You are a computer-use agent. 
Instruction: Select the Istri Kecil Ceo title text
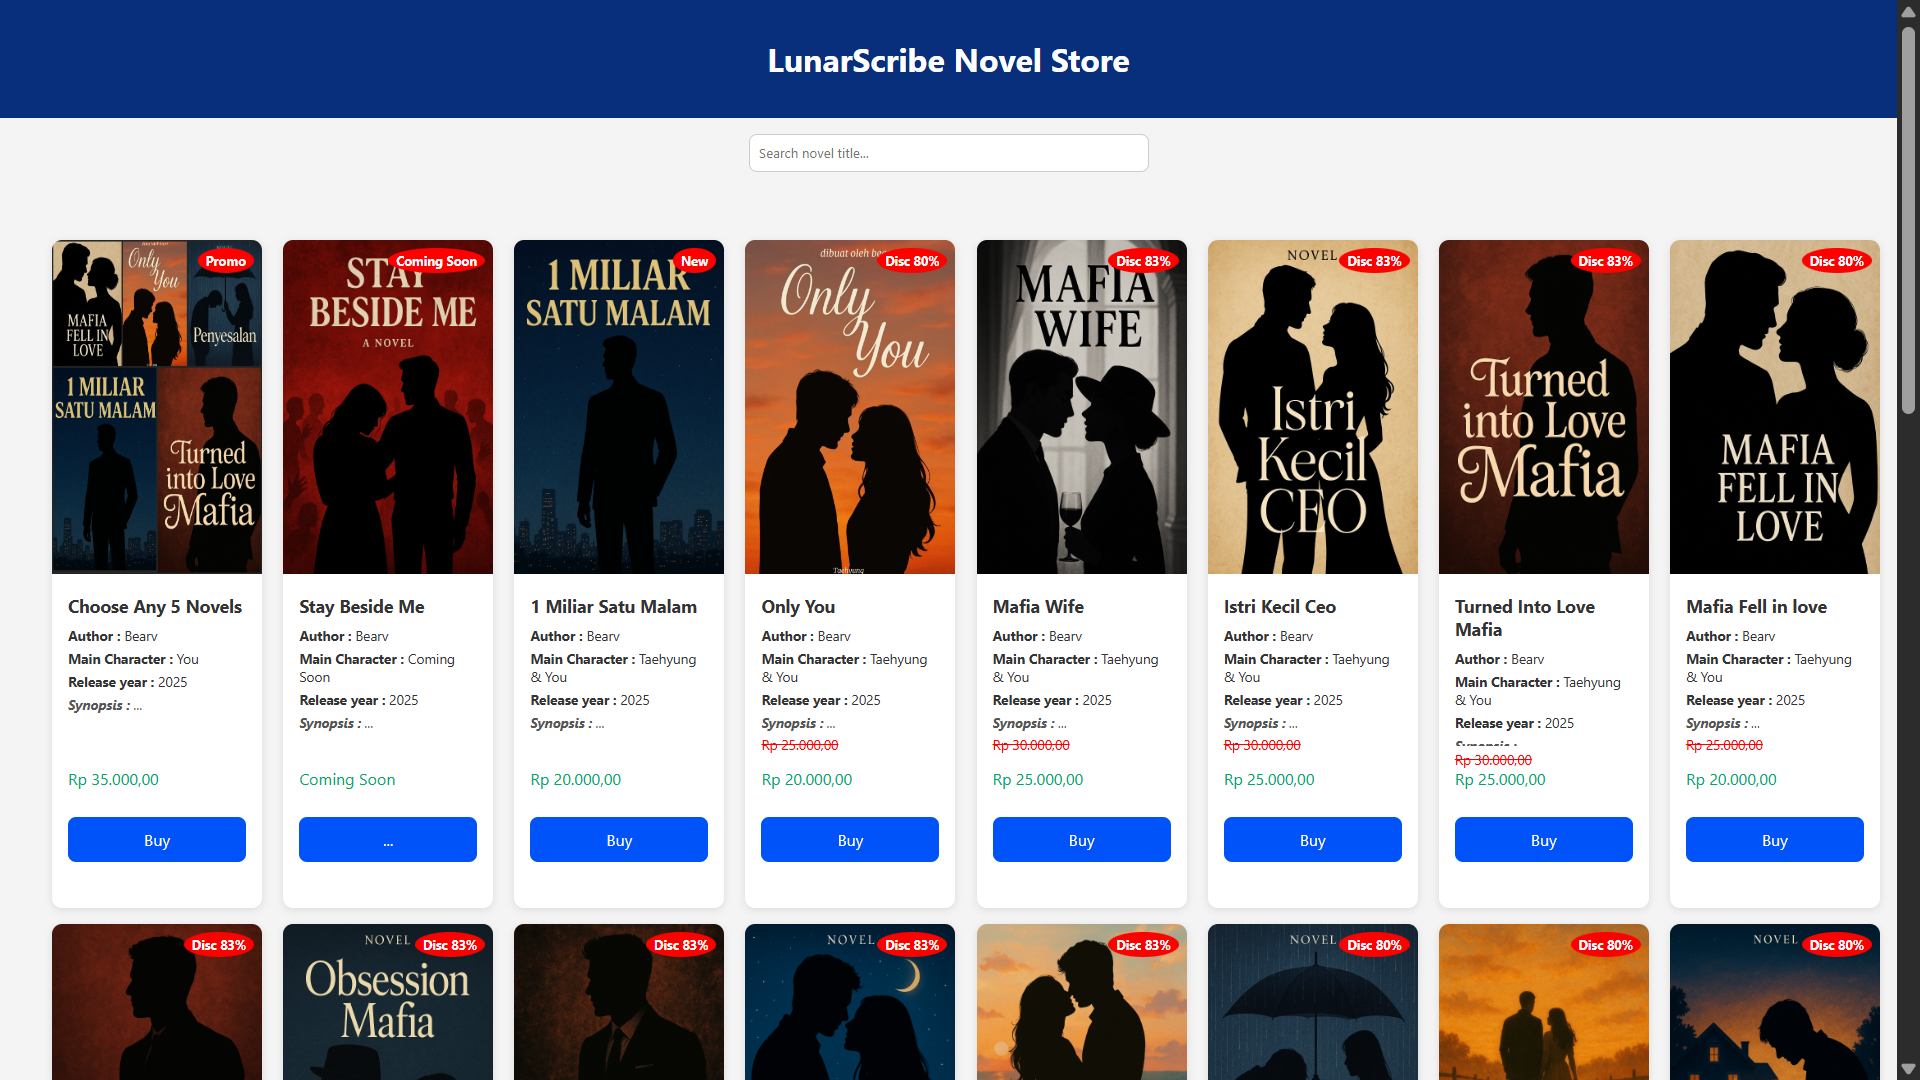coord(1280,607)
